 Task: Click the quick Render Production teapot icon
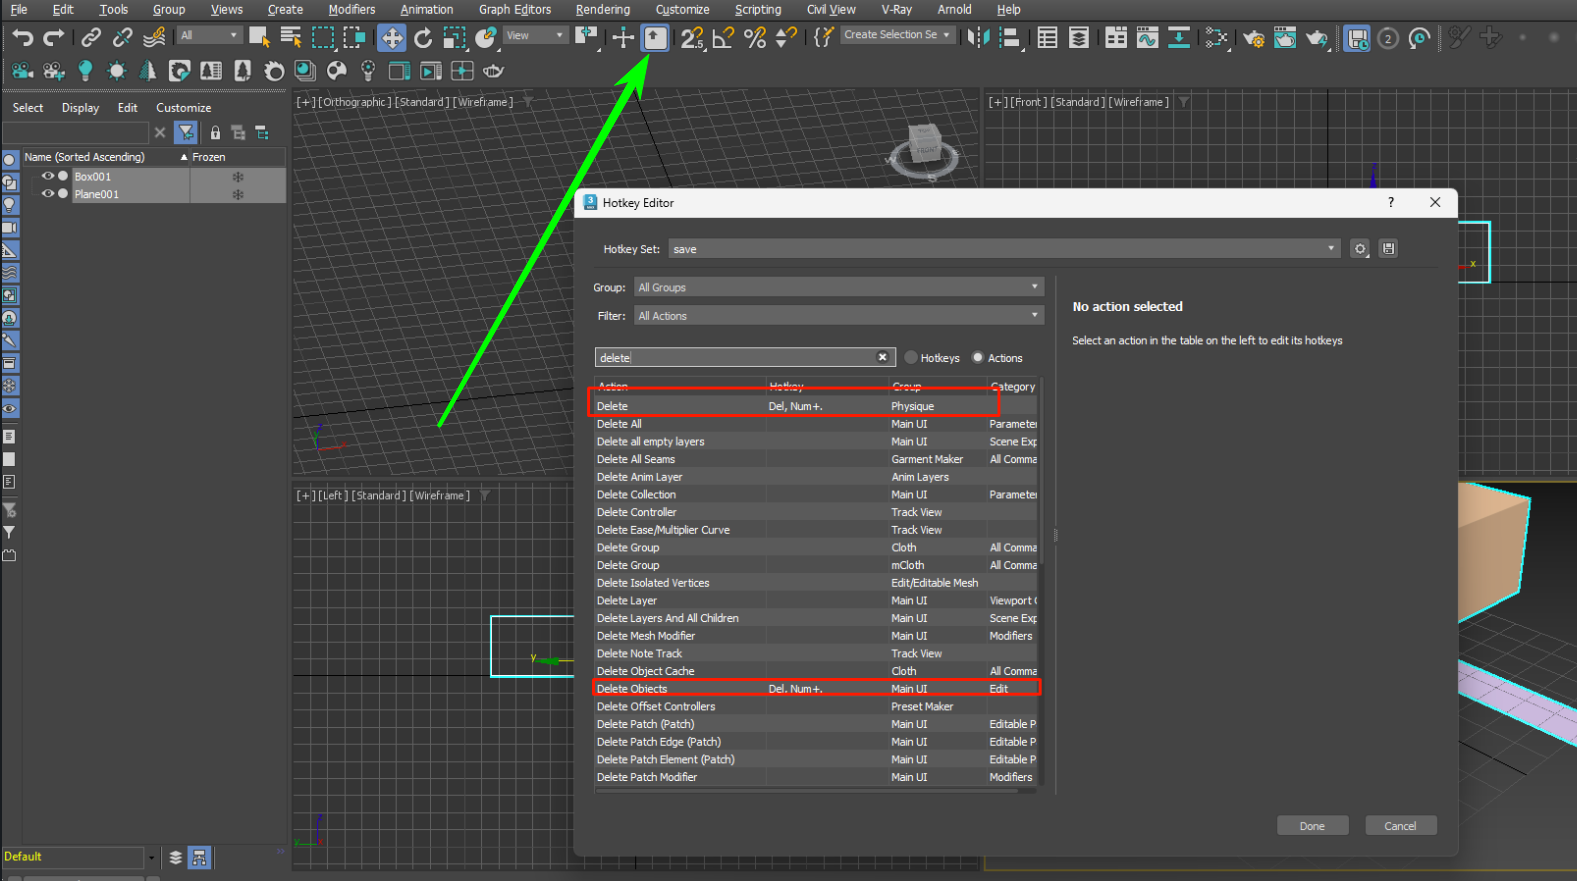click(x=1317, y=38)
